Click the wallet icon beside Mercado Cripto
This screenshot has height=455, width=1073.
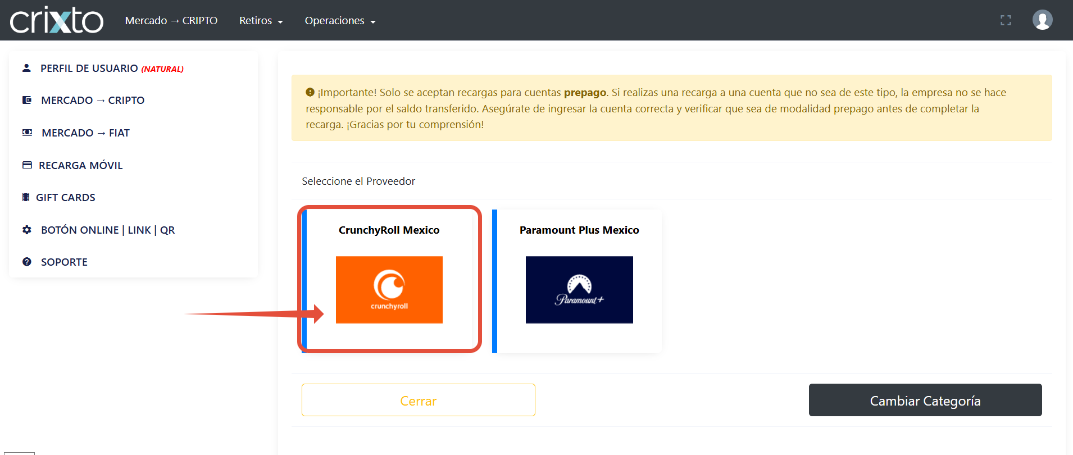[x=27, y=101]
